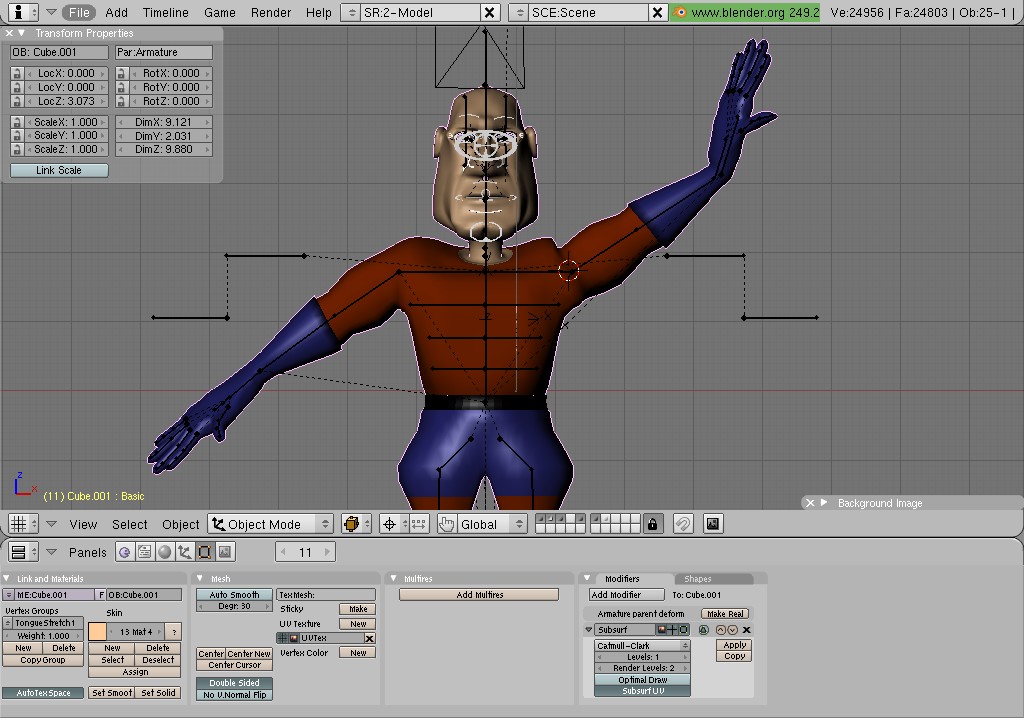1024x718 pixels.
Task: Toggle the Double Sided option
Action: tap(234, 683)
